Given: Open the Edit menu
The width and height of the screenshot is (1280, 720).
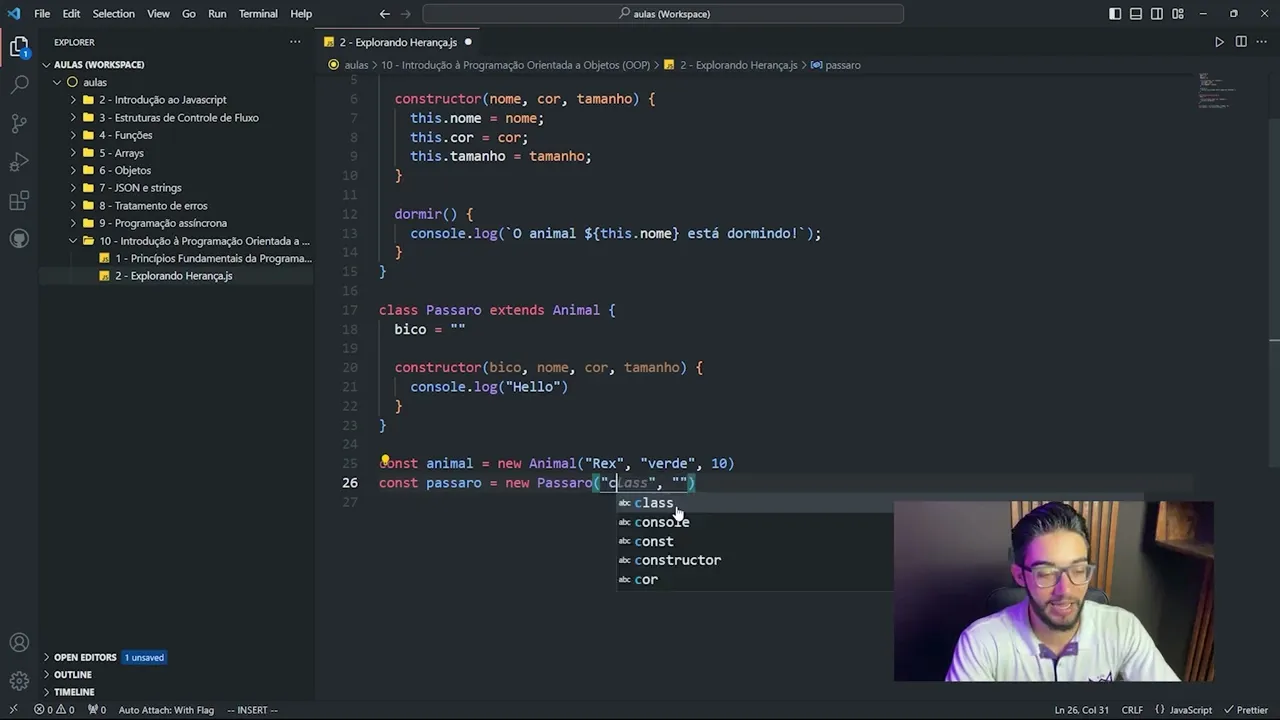Looking at the screenshot, I should [x=71, y=14].
